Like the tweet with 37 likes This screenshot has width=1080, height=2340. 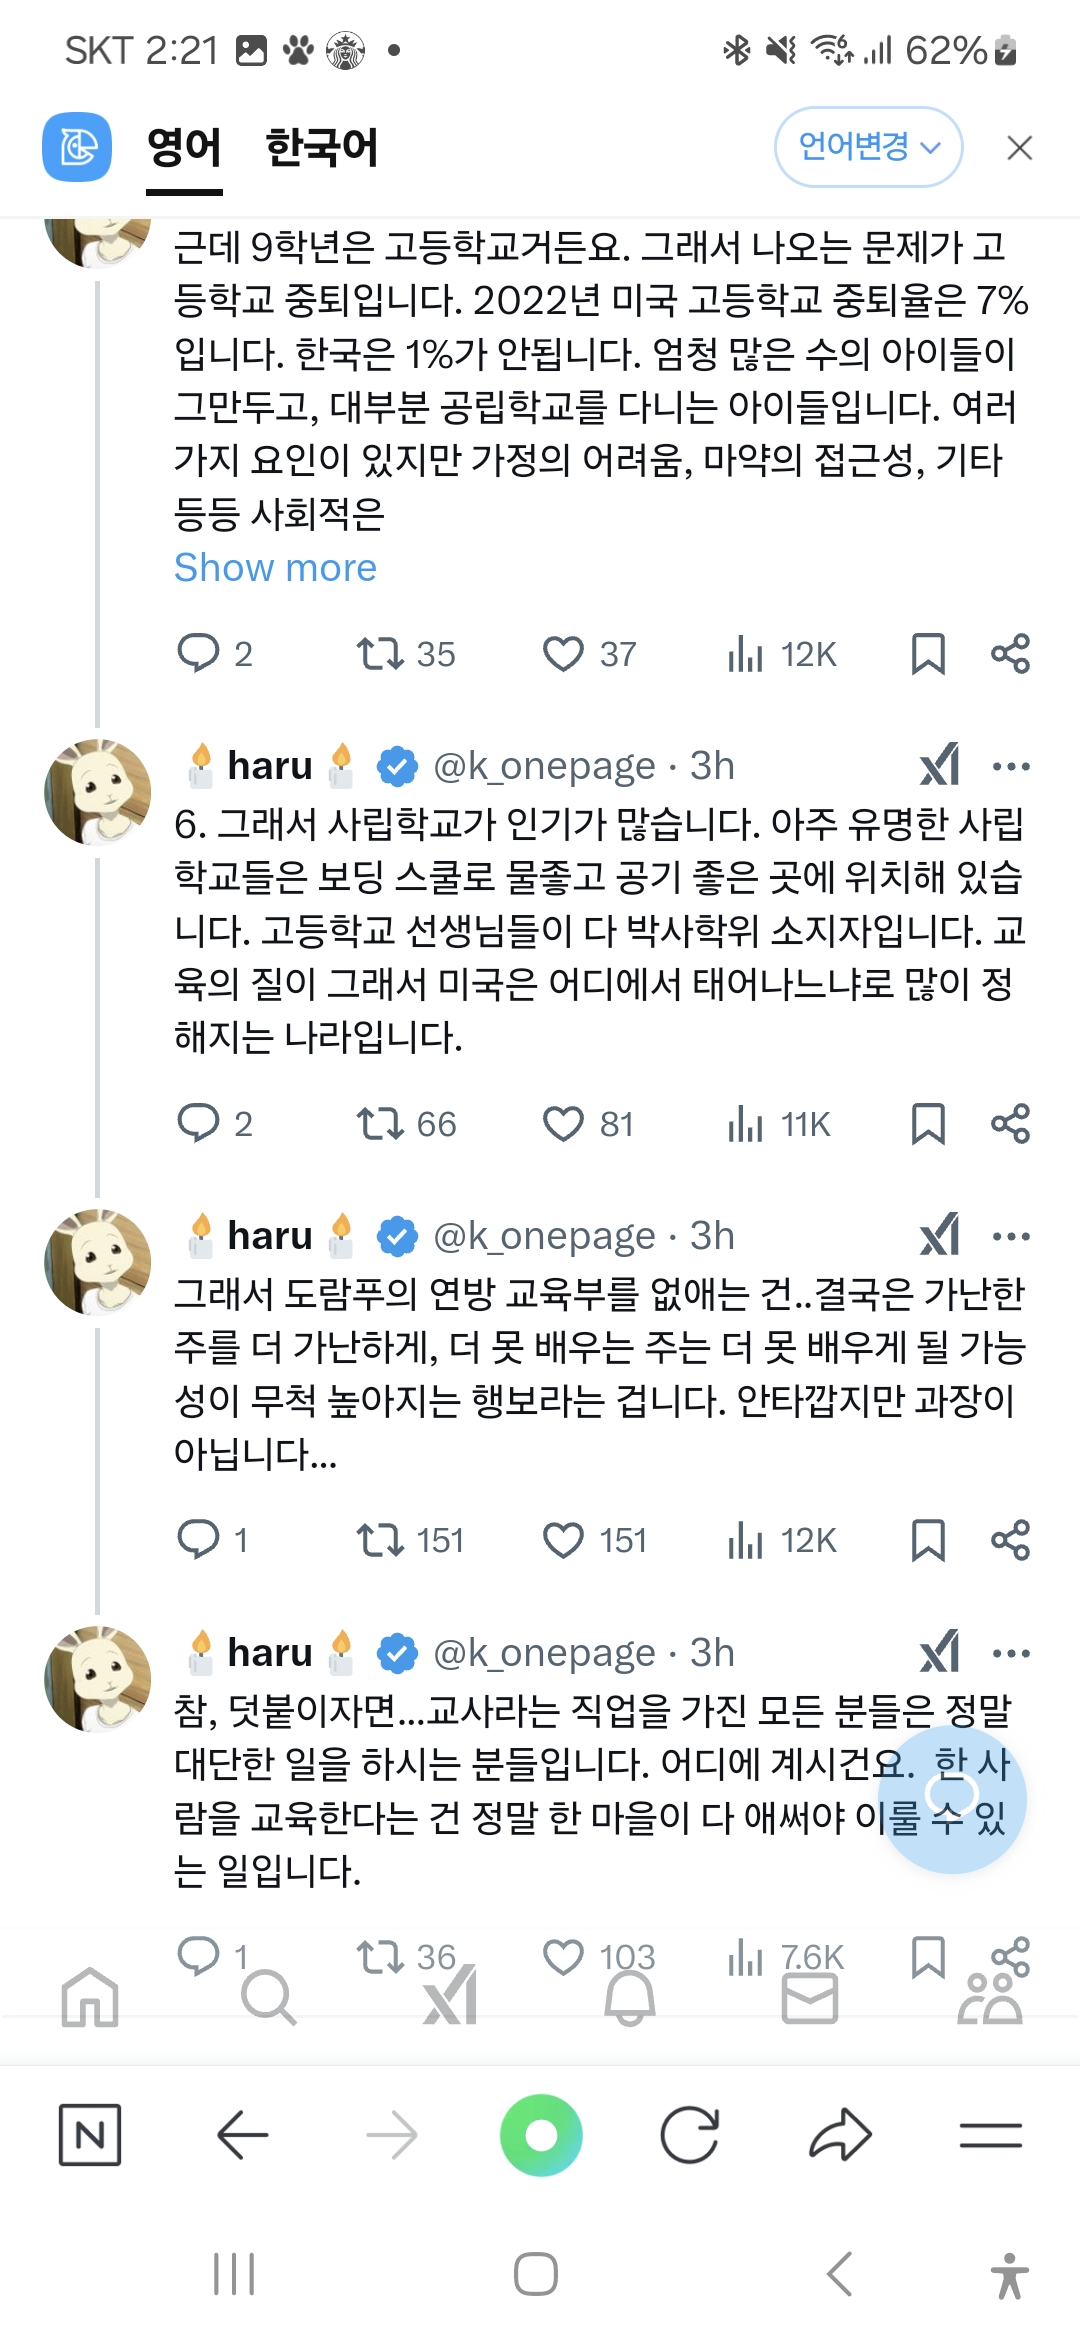[563, 654]
